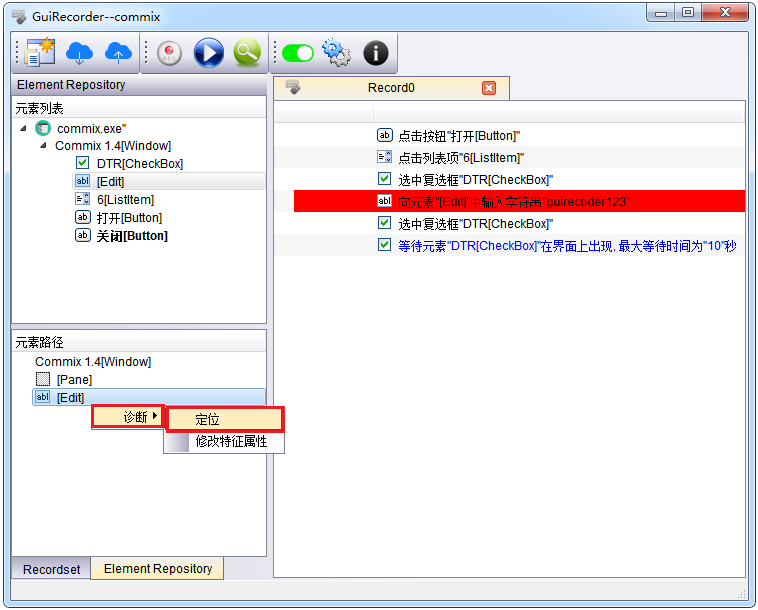
Task: Click the green magnifier search icon
Action: 247,53
